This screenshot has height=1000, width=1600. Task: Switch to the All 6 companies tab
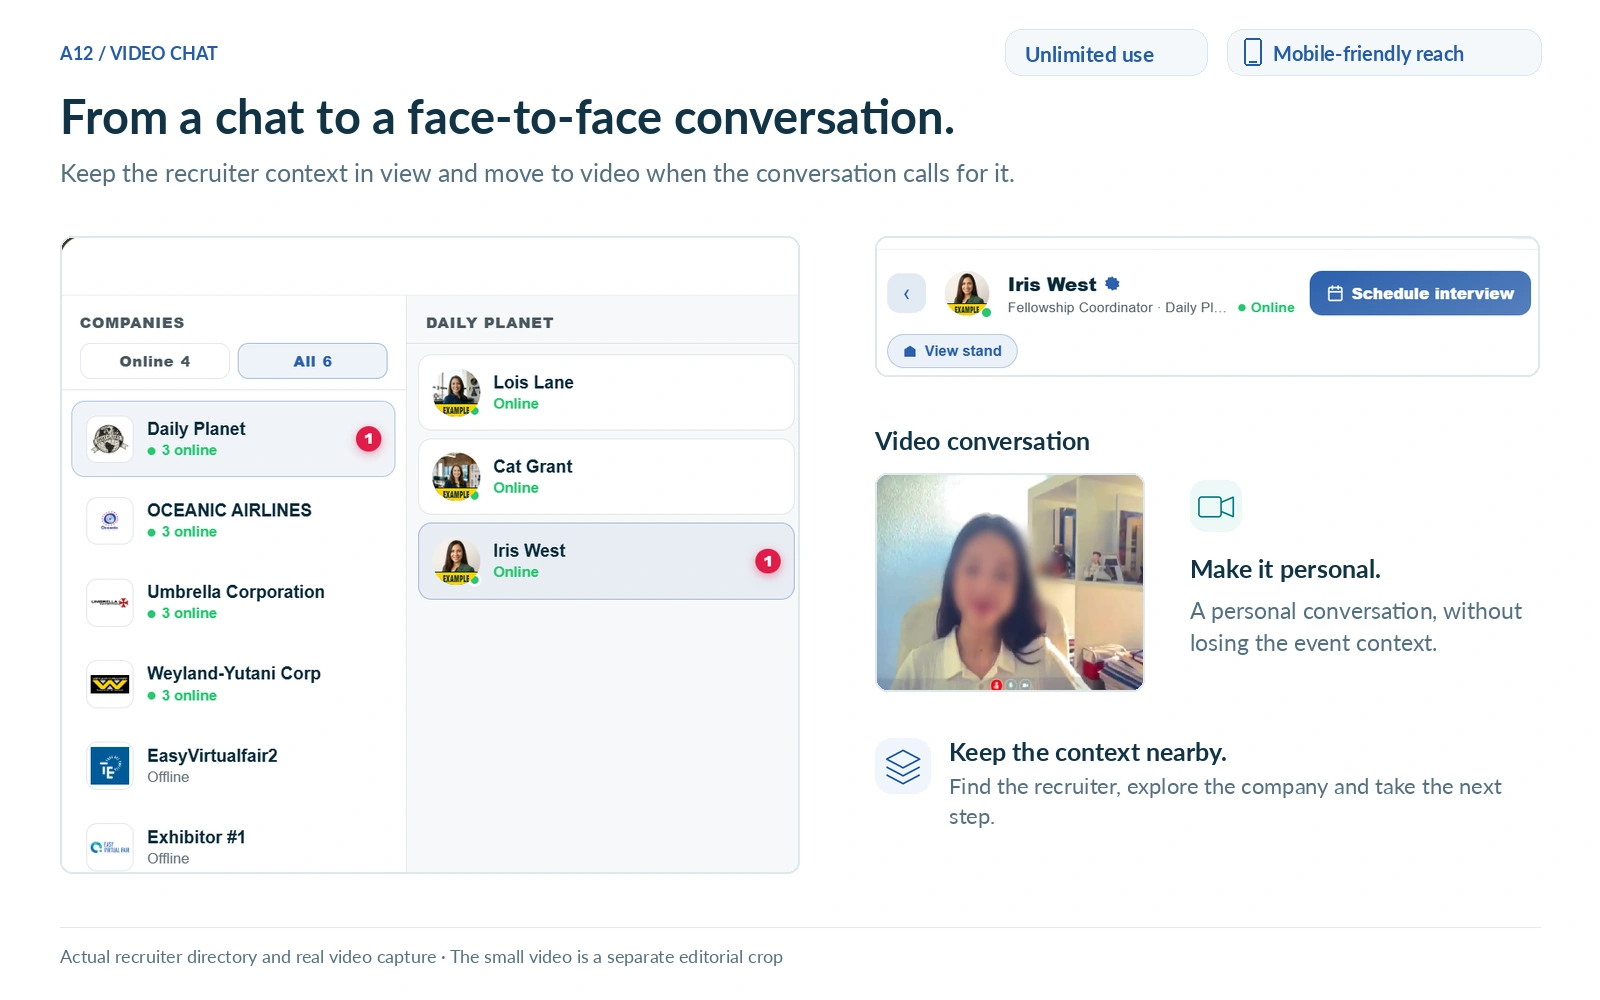pos(312,361)
